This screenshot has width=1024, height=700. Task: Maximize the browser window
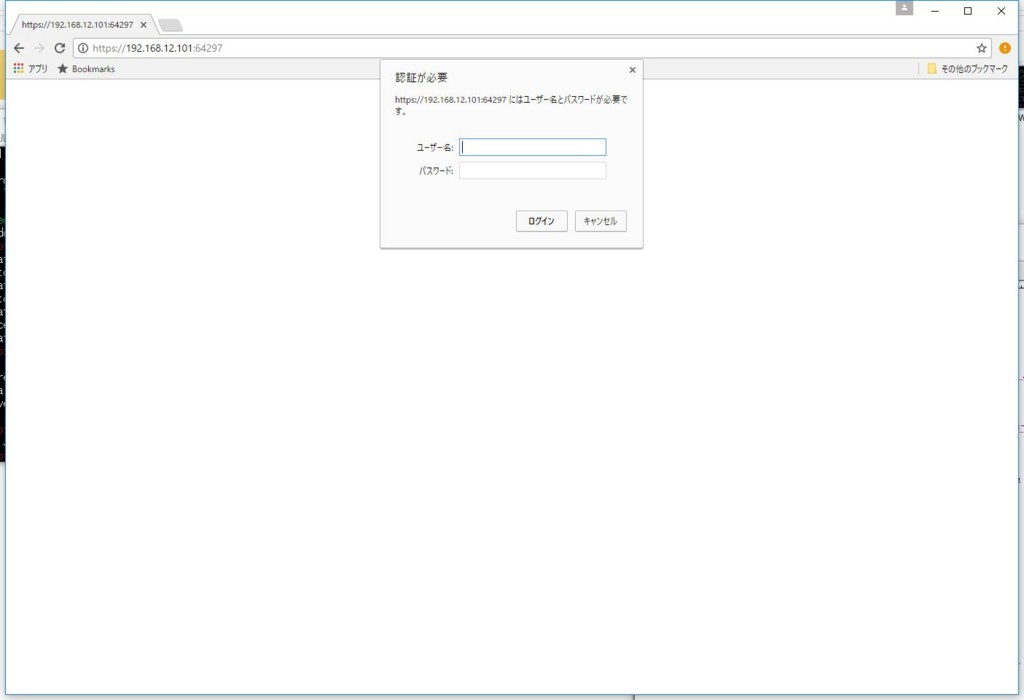968,11
